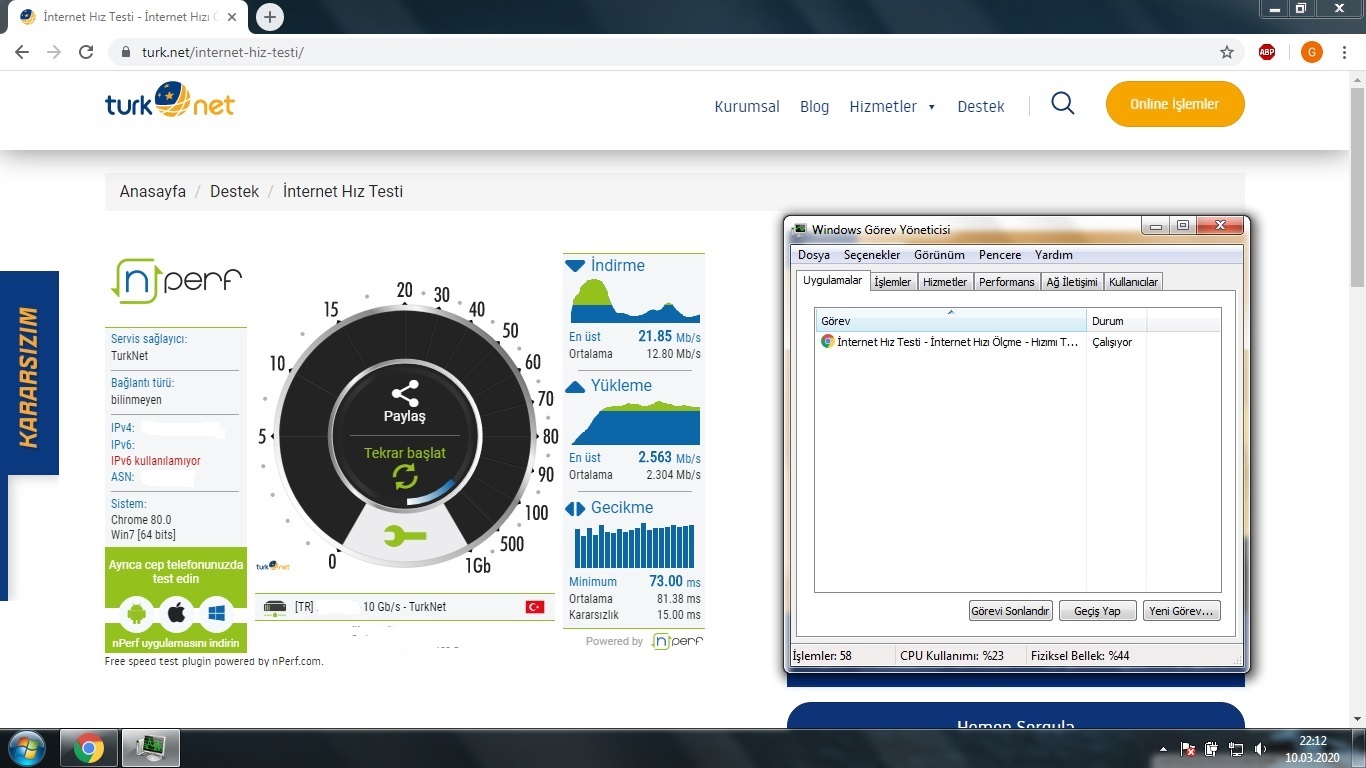Select the server 10 Gb/s - TurkNet selector

[404, 607]
